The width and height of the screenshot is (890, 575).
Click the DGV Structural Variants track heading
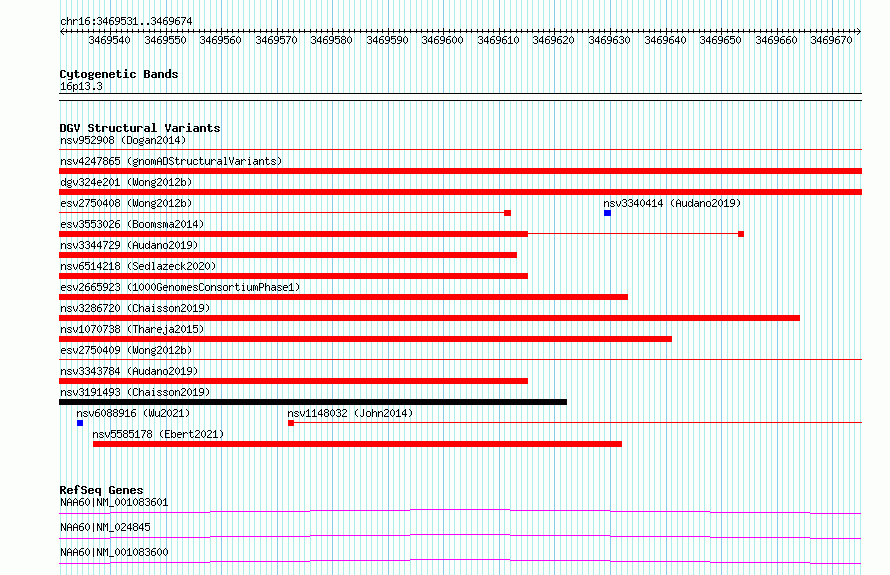pyautogui.click(x=140, y=128)
